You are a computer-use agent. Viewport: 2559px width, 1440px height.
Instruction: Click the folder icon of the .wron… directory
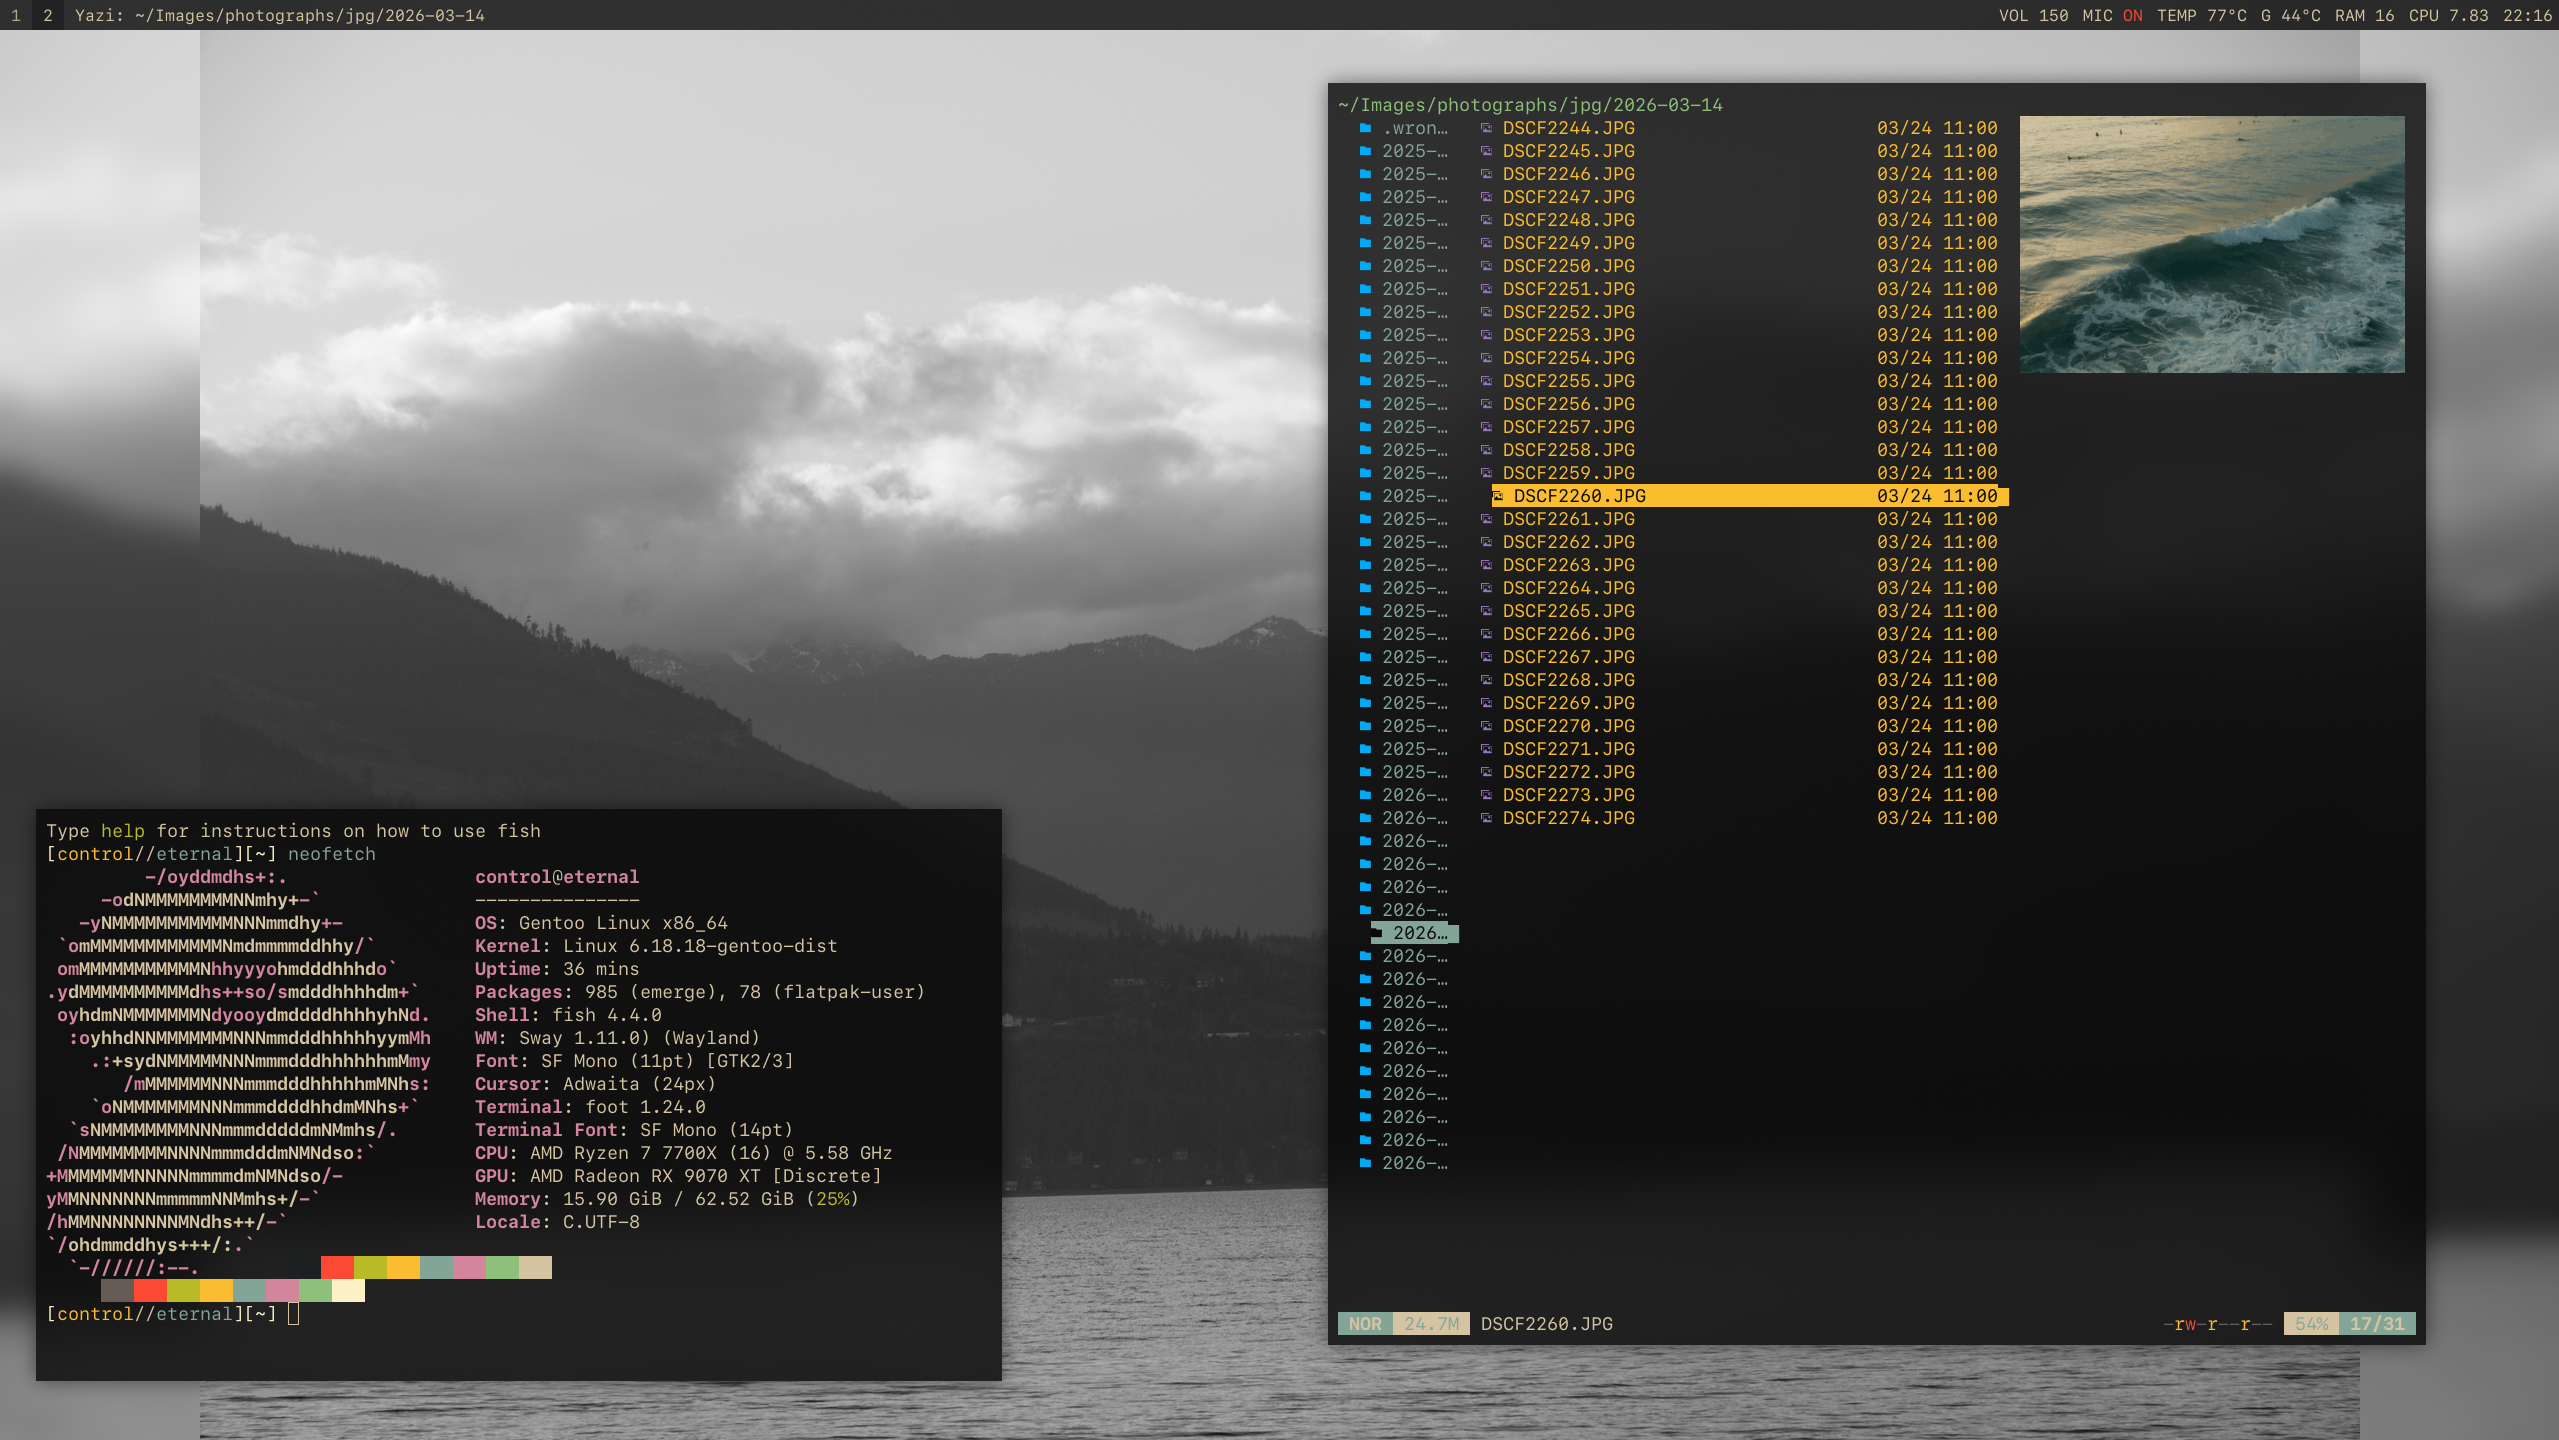tap(1365, 128)
